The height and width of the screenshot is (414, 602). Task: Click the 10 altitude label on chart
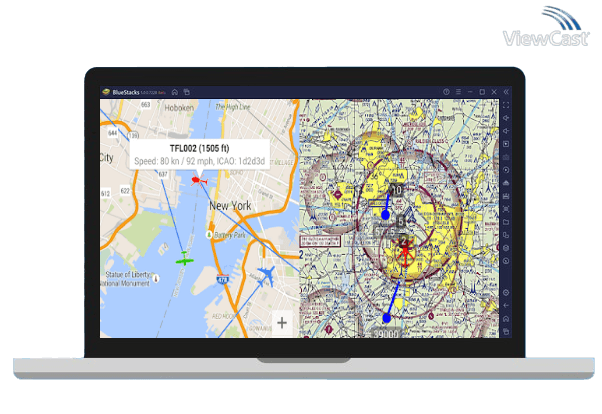point(397,190)
